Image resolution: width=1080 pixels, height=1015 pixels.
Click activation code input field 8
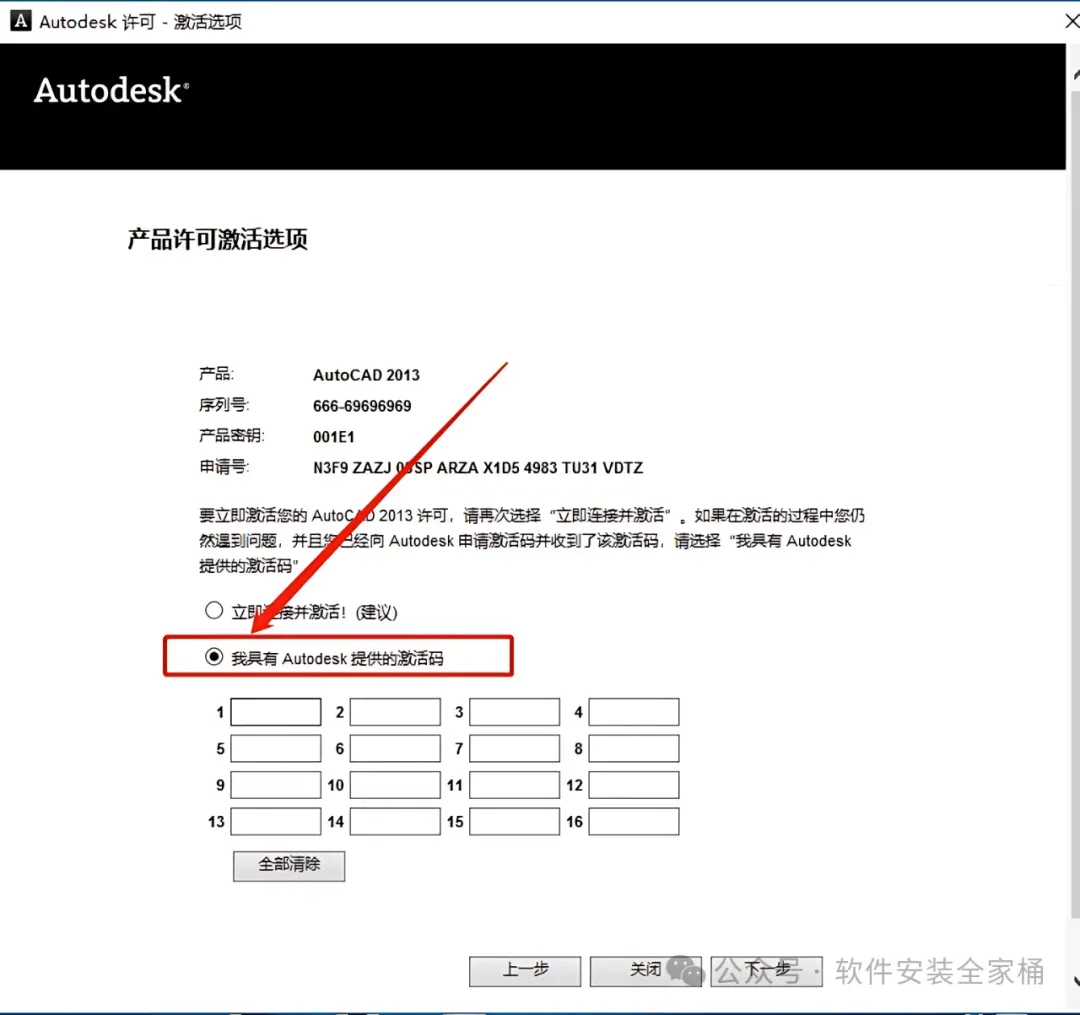634,749
